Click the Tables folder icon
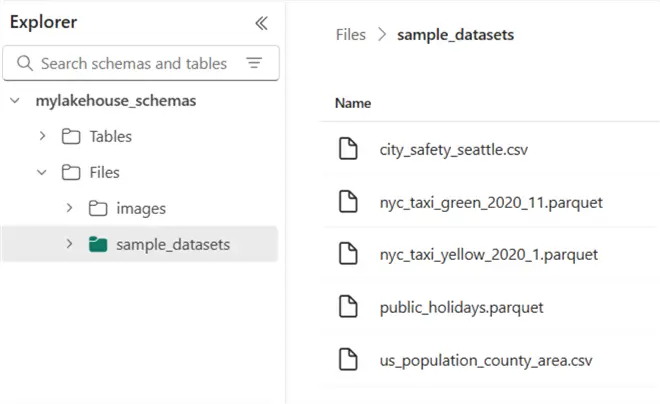Screen dimensions: 660x404 [70, 136]
